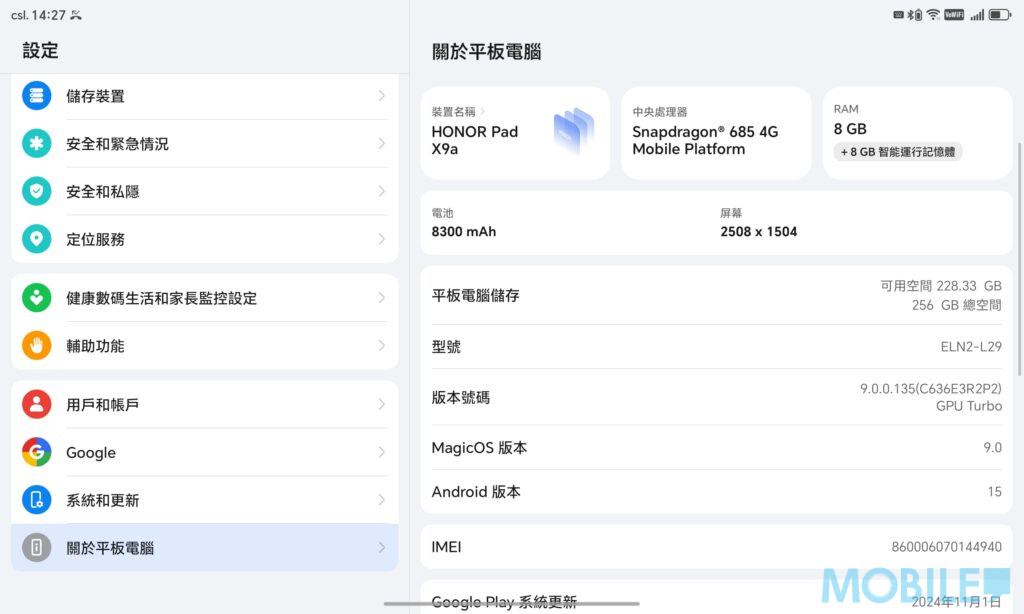Tap the System and Updates icon
1024x614 pixels.
(x=37, y=500)
